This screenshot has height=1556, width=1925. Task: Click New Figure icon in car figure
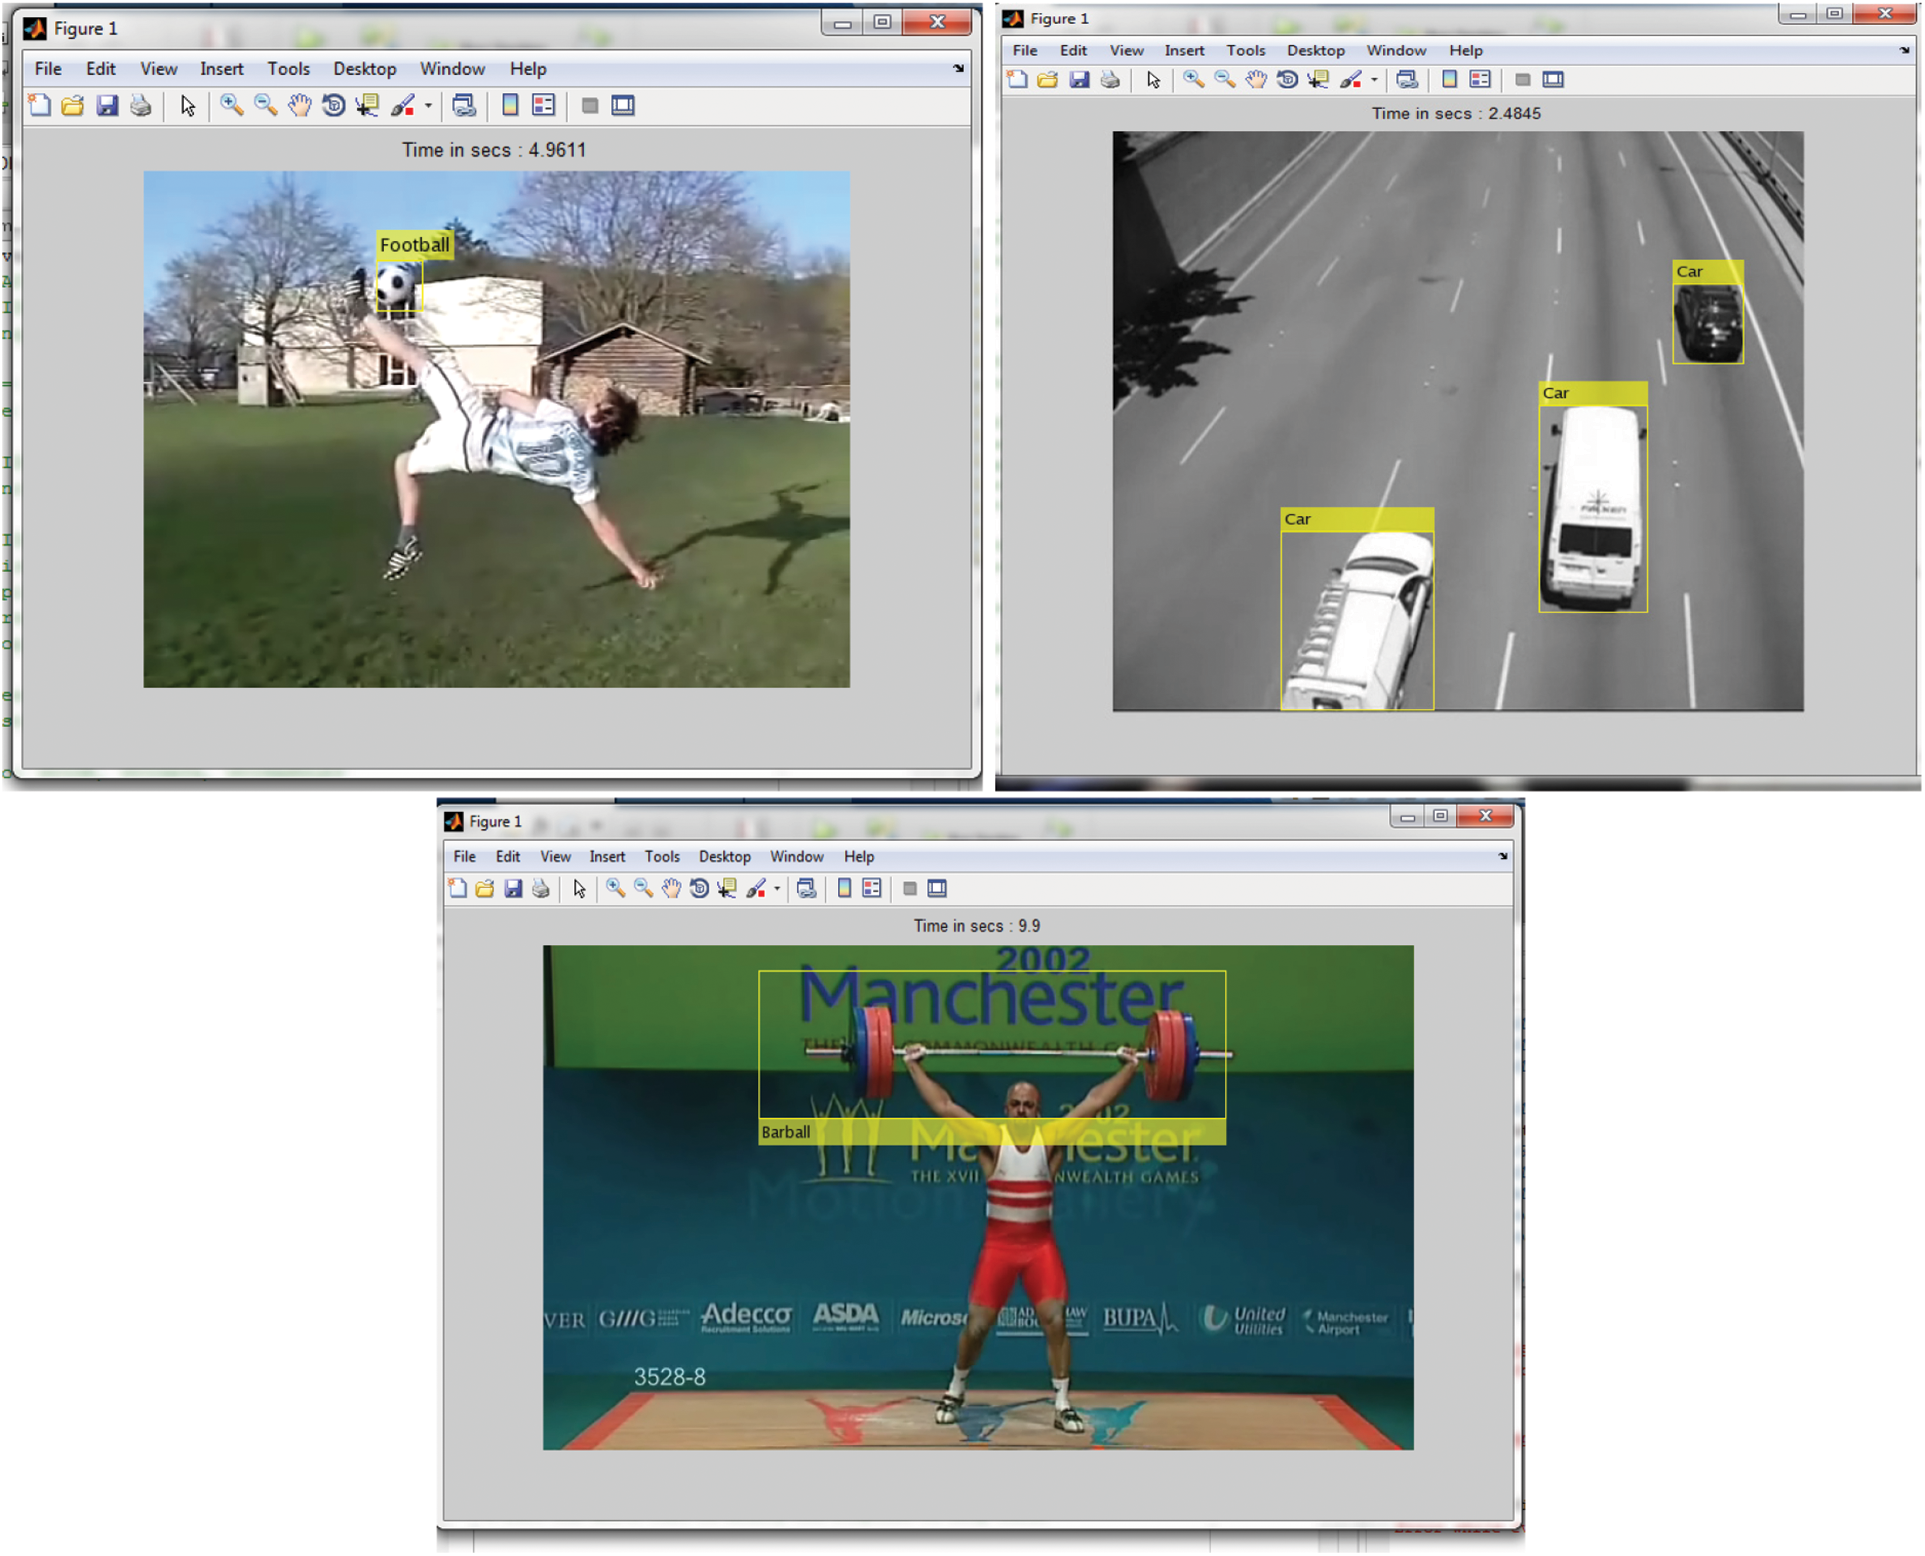(x=1017, y=80)
